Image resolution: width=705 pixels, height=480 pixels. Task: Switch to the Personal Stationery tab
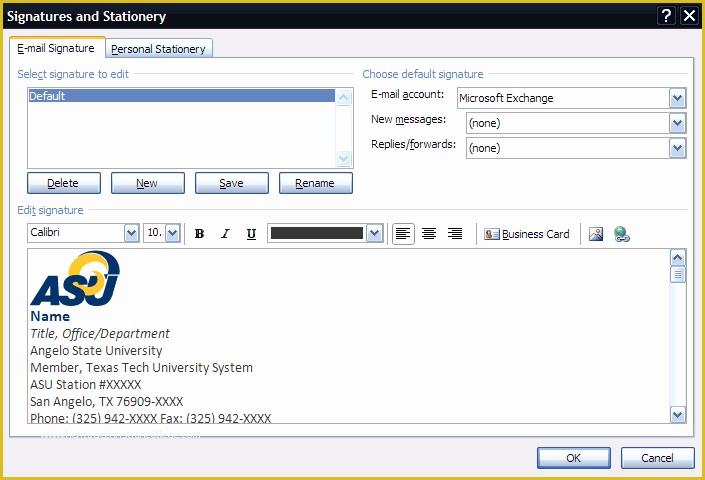(x=158, y=49)
